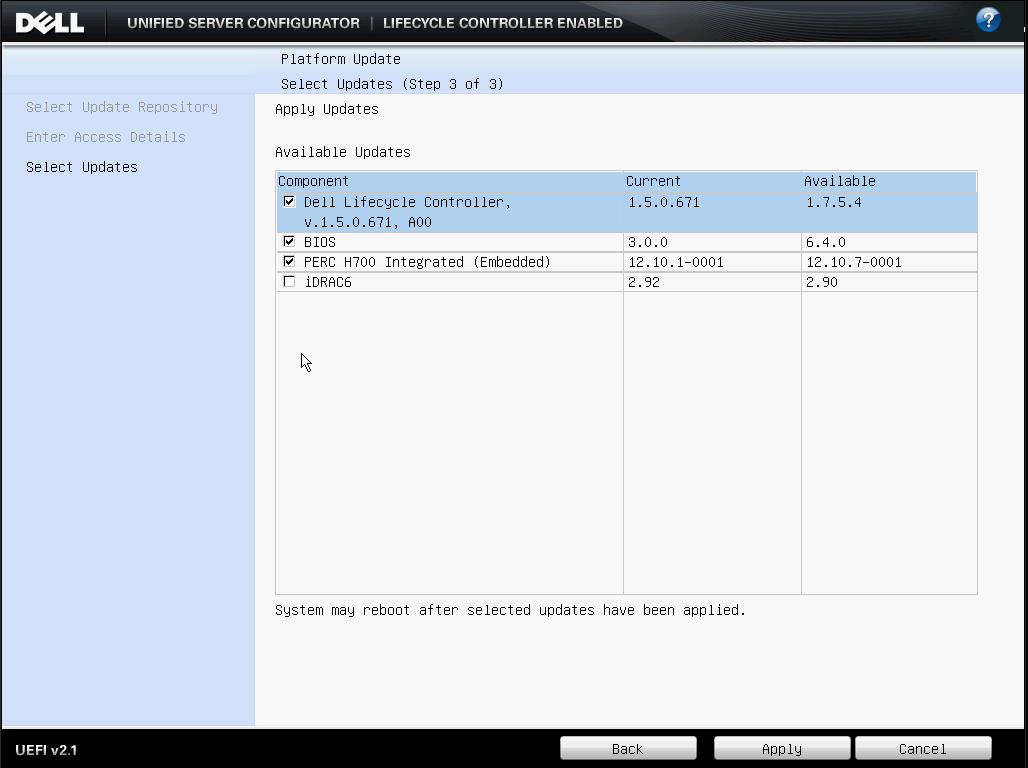
Task: Click the Back button
Action: point(628,748)
